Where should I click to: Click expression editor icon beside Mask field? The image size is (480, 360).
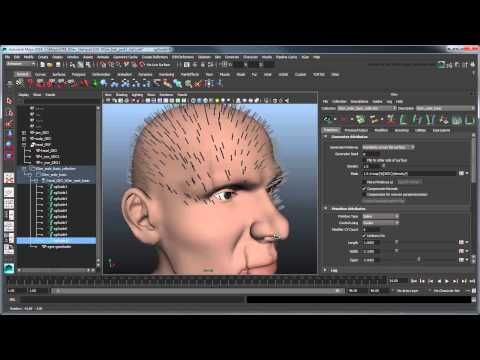[461, 173]
